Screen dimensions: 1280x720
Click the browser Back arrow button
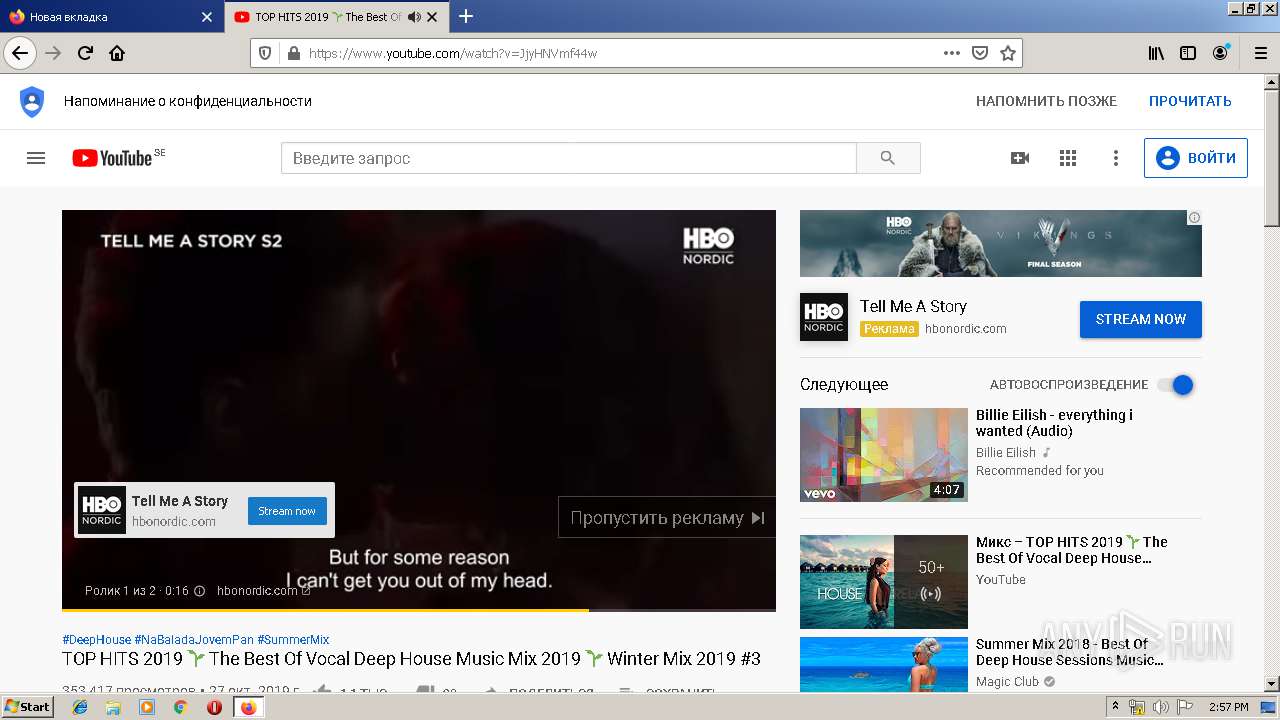point(20,53)
